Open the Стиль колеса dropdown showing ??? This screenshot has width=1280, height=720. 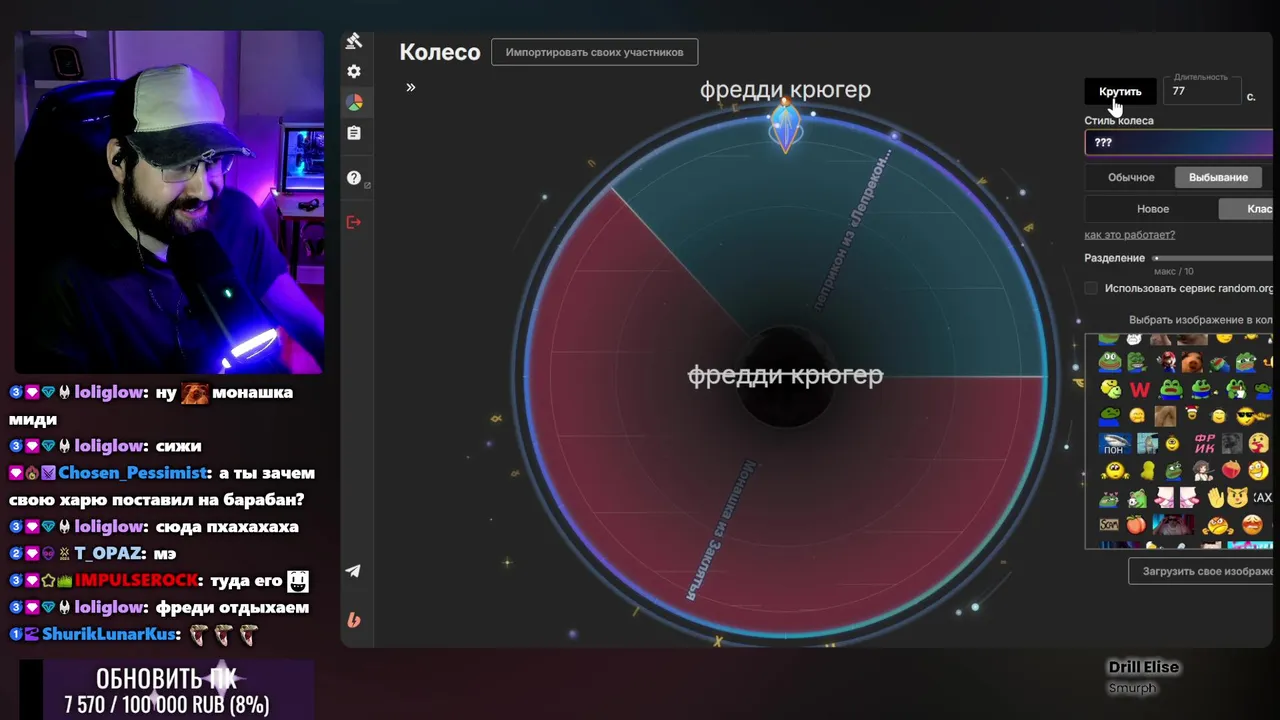tap(1180, 142)
